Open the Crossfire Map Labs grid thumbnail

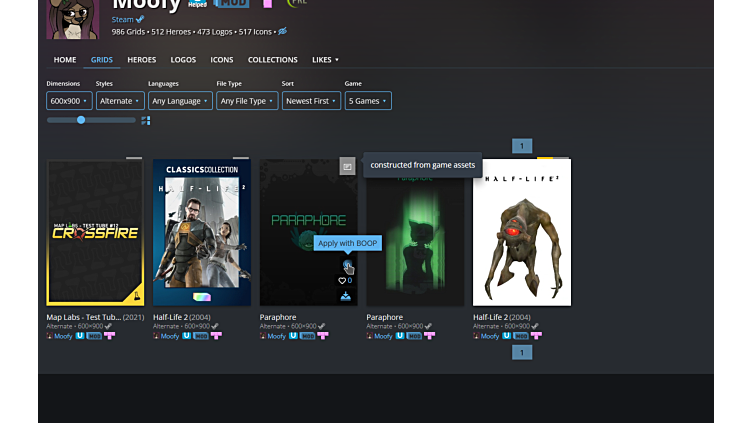pos(95,232)
